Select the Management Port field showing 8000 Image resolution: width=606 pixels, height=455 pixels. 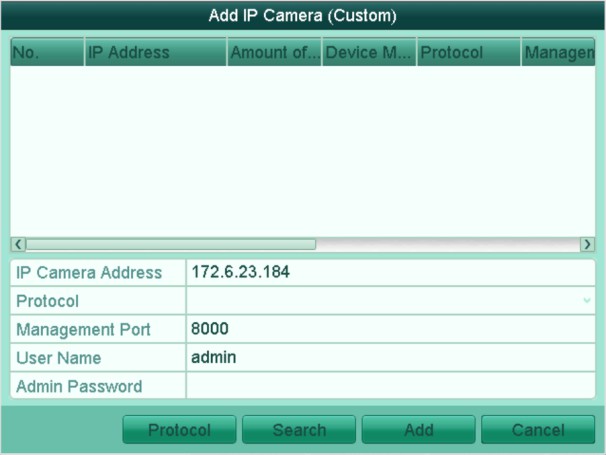pyautogui.click(x=390, y=329)
